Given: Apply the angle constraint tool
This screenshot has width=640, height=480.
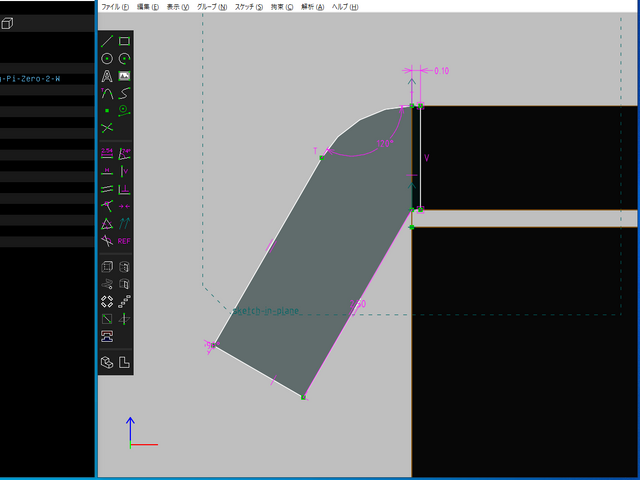Looking at the screenshot, I should pyautogui.click(x=124, y=154).
